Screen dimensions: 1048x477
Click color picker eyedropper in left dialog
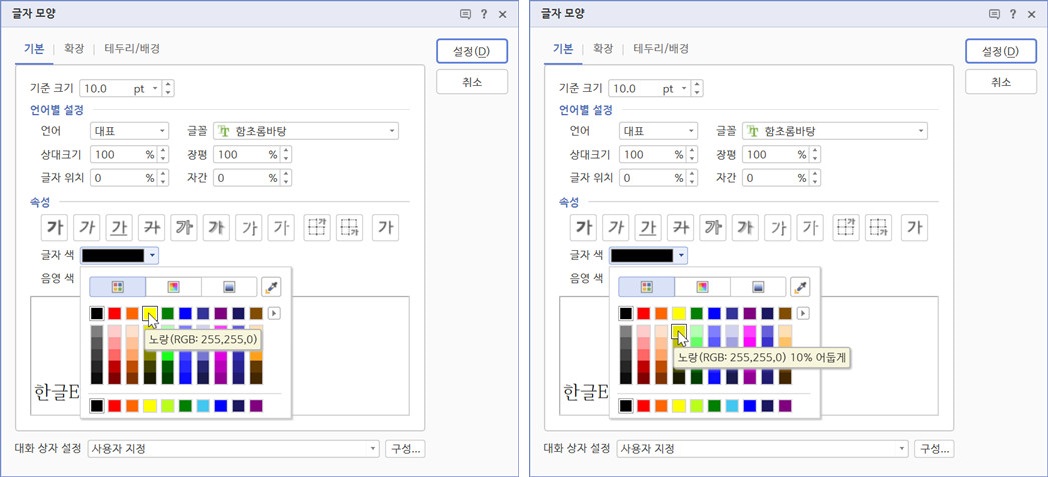pos(271,287)
